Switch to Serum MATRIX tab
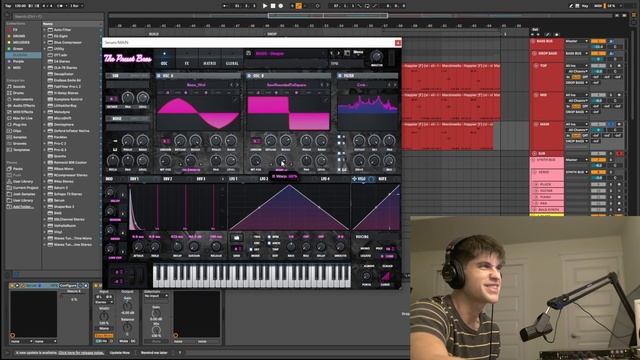The width and height of the screenshot is (640, 360). coord(209,59)
